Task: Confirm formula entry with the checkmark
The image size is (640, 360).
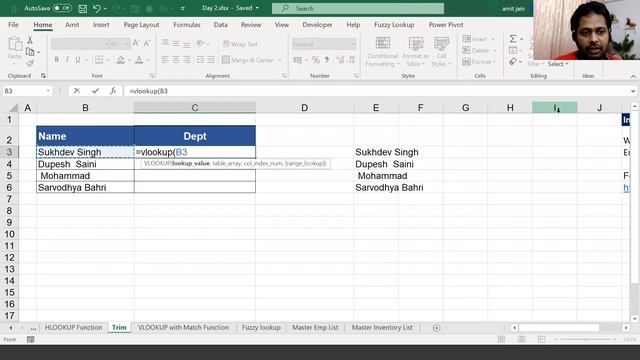Action: coord(95,91)
